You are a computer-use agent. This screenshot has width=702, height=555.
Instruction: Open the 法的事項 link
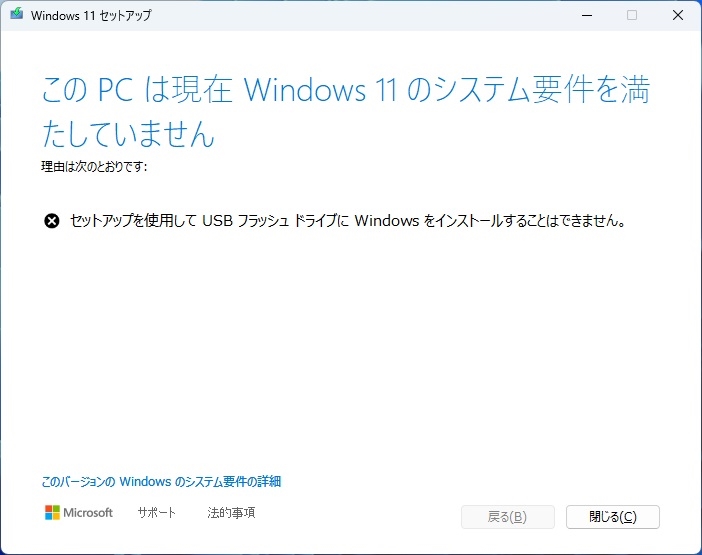(231, 512)
